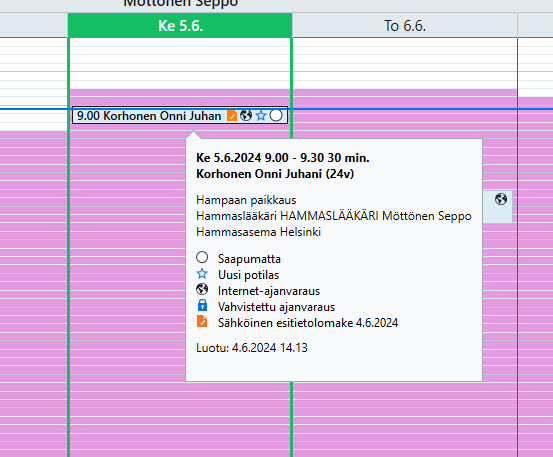Click the globe icon on Korhonen appointment
Viewport: 553px width, 457px height.
tap(246, 115)
